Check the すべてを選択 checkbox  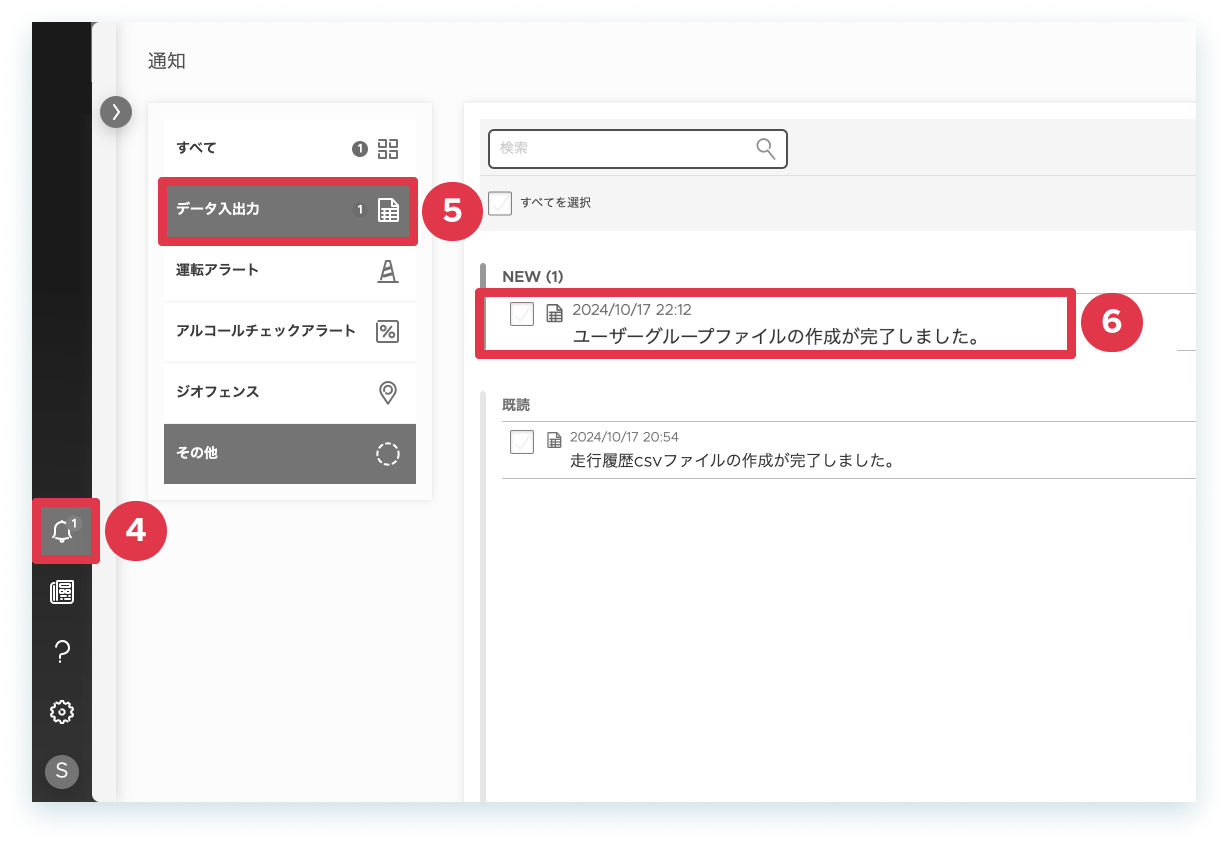point(500,203)
